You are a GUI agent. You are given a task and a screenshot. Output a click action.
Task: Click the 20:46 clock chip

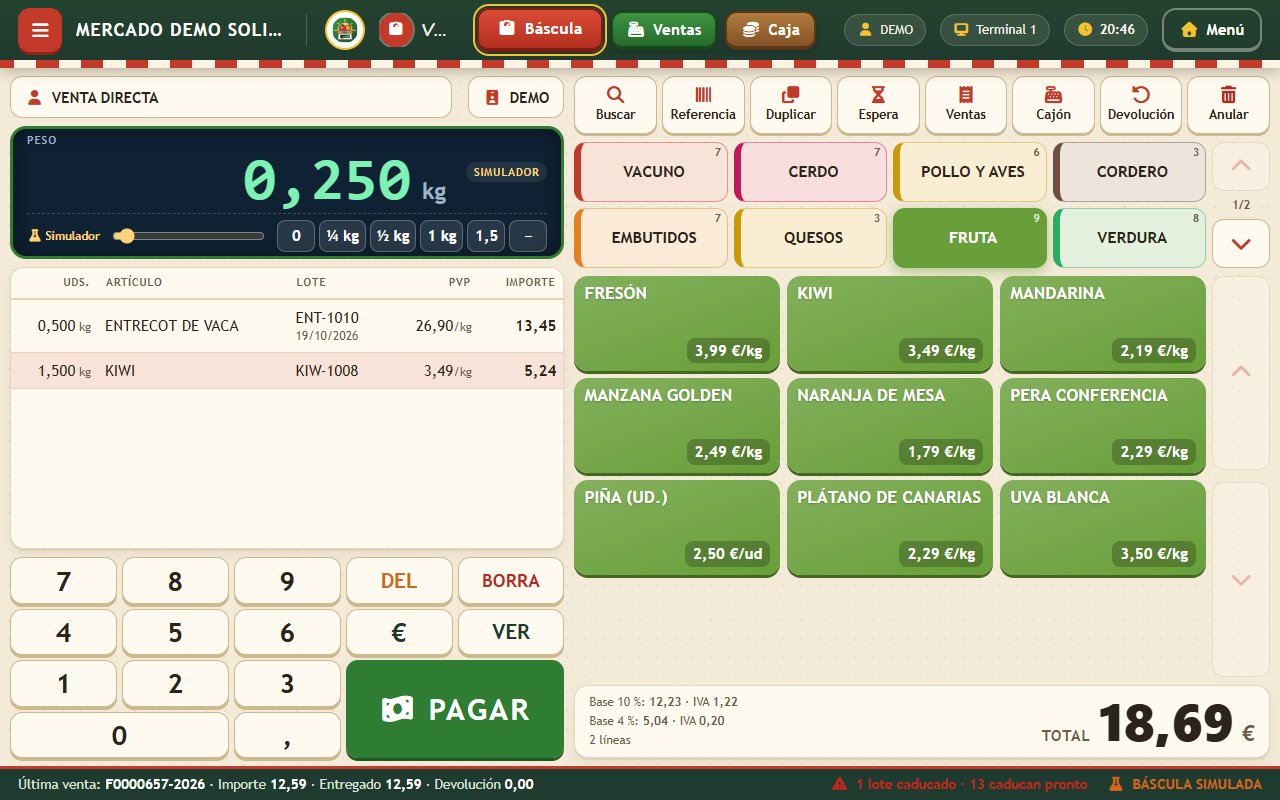tap(1106, 30)
